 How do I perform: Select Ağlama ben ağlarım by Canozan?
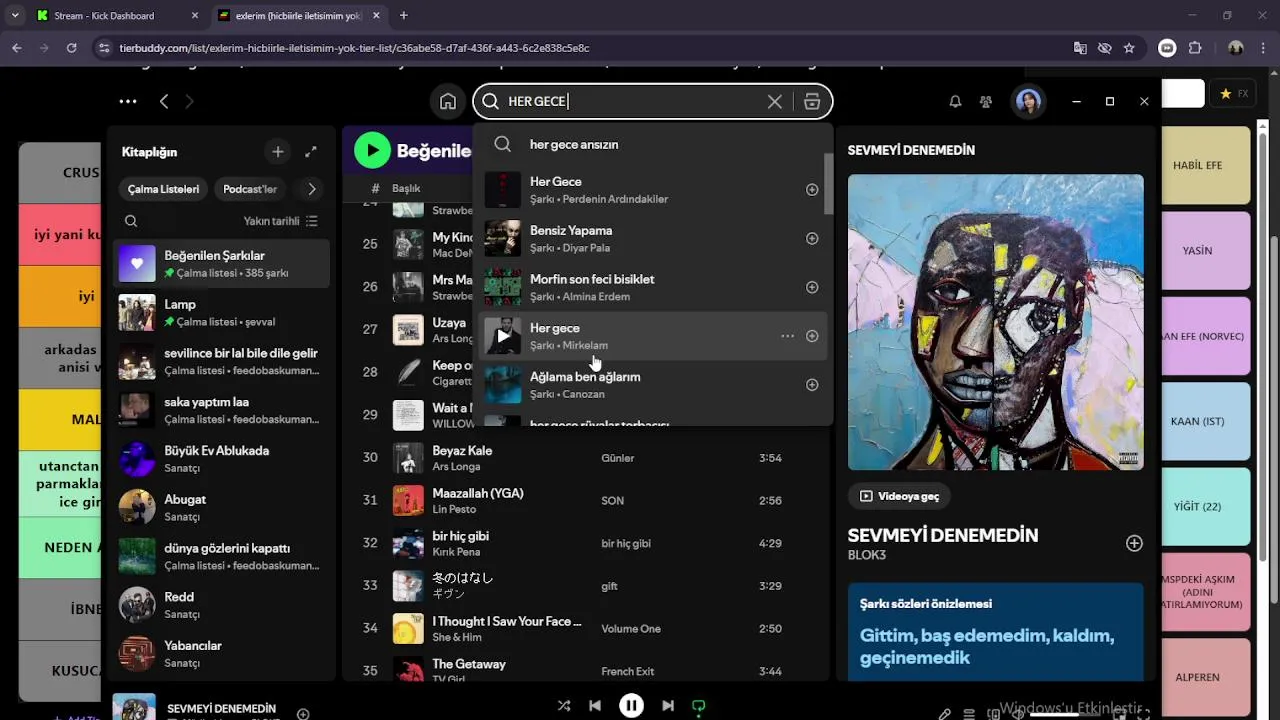pos(652,385)
